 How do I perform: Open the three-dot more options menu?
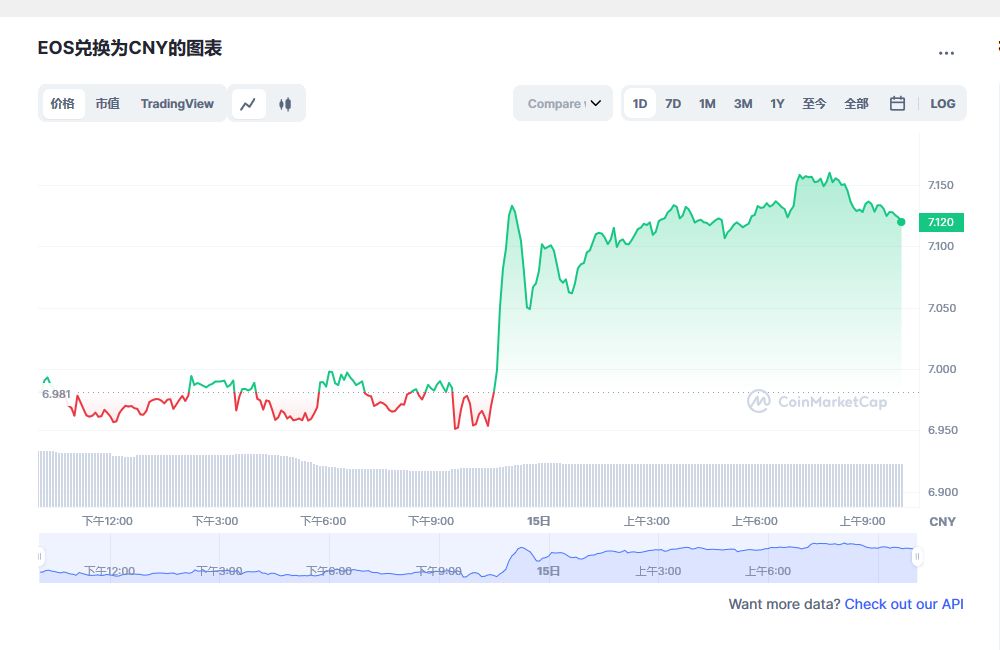click(x=946, y=53)
